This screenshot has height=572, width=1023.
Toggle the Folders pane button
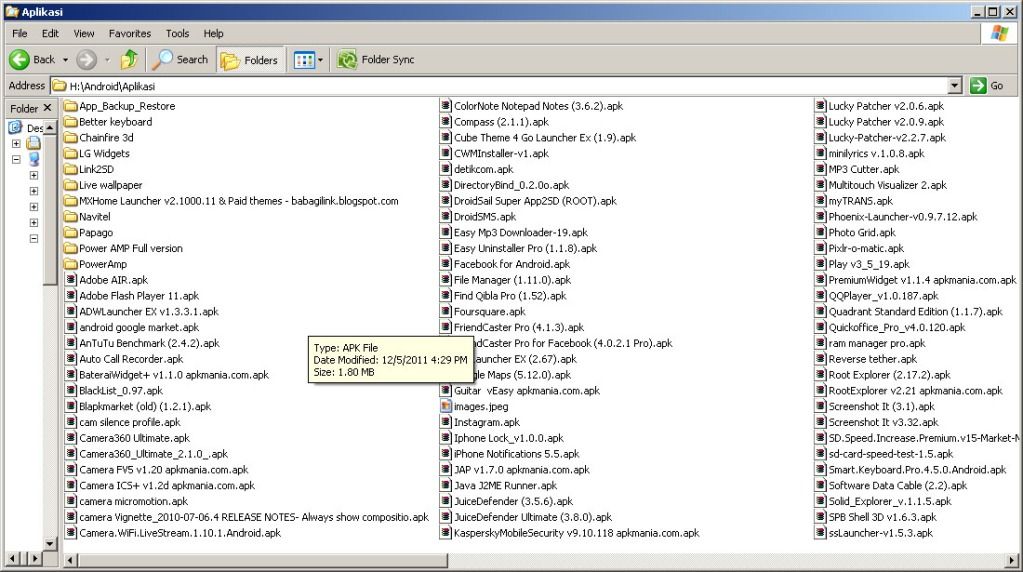[x=249, y=60]
